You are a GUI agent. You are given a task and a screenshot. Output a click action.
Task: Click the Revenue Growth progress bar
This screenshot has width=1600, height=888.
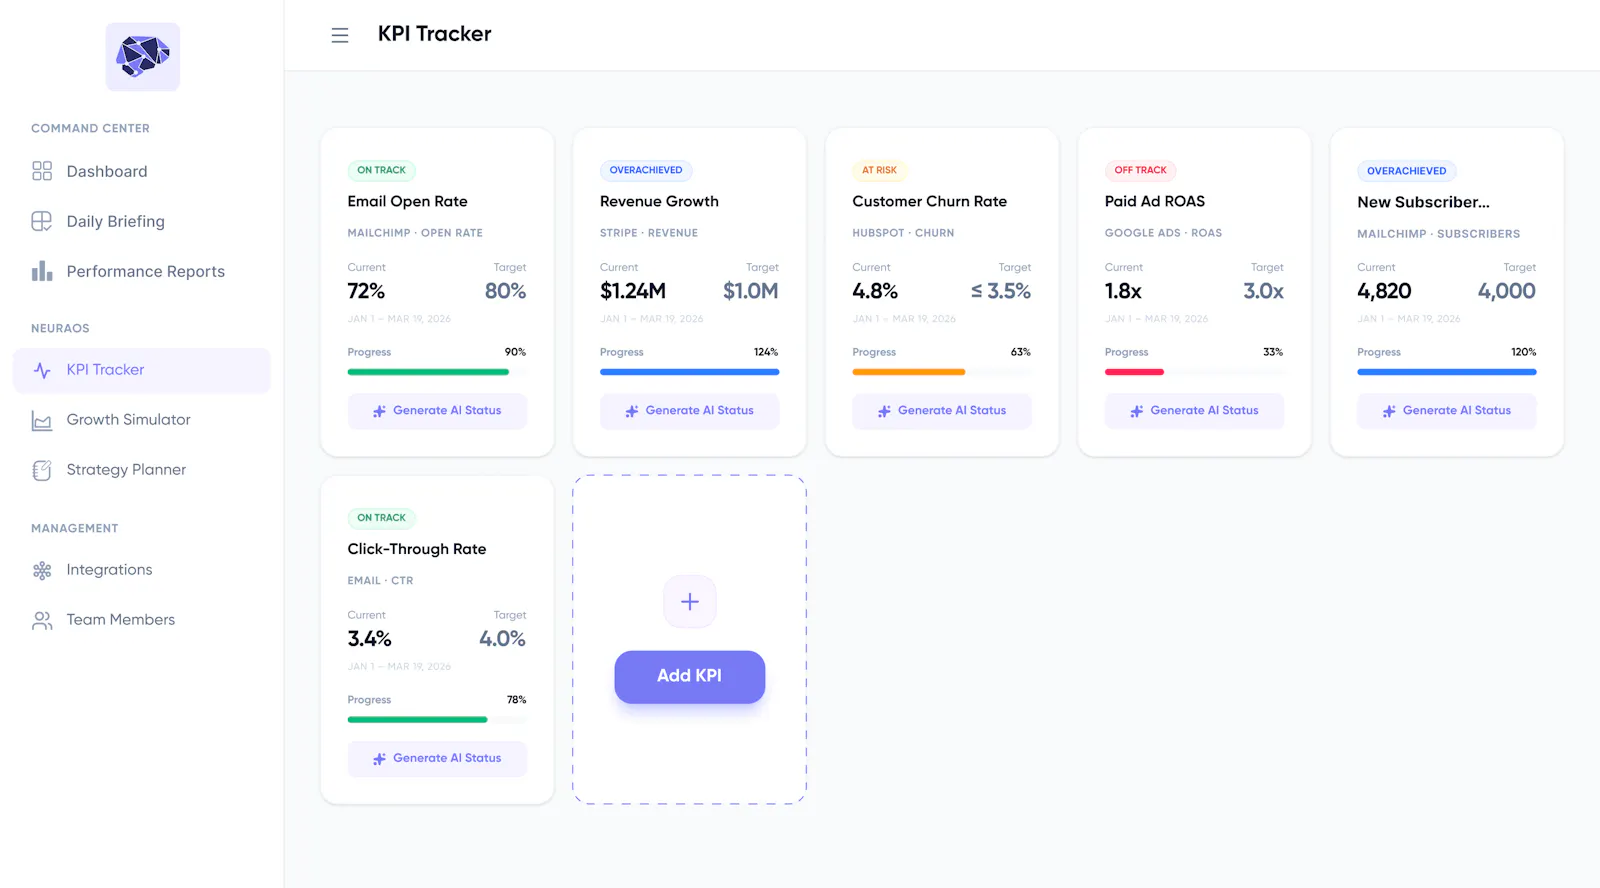(689, 372)
